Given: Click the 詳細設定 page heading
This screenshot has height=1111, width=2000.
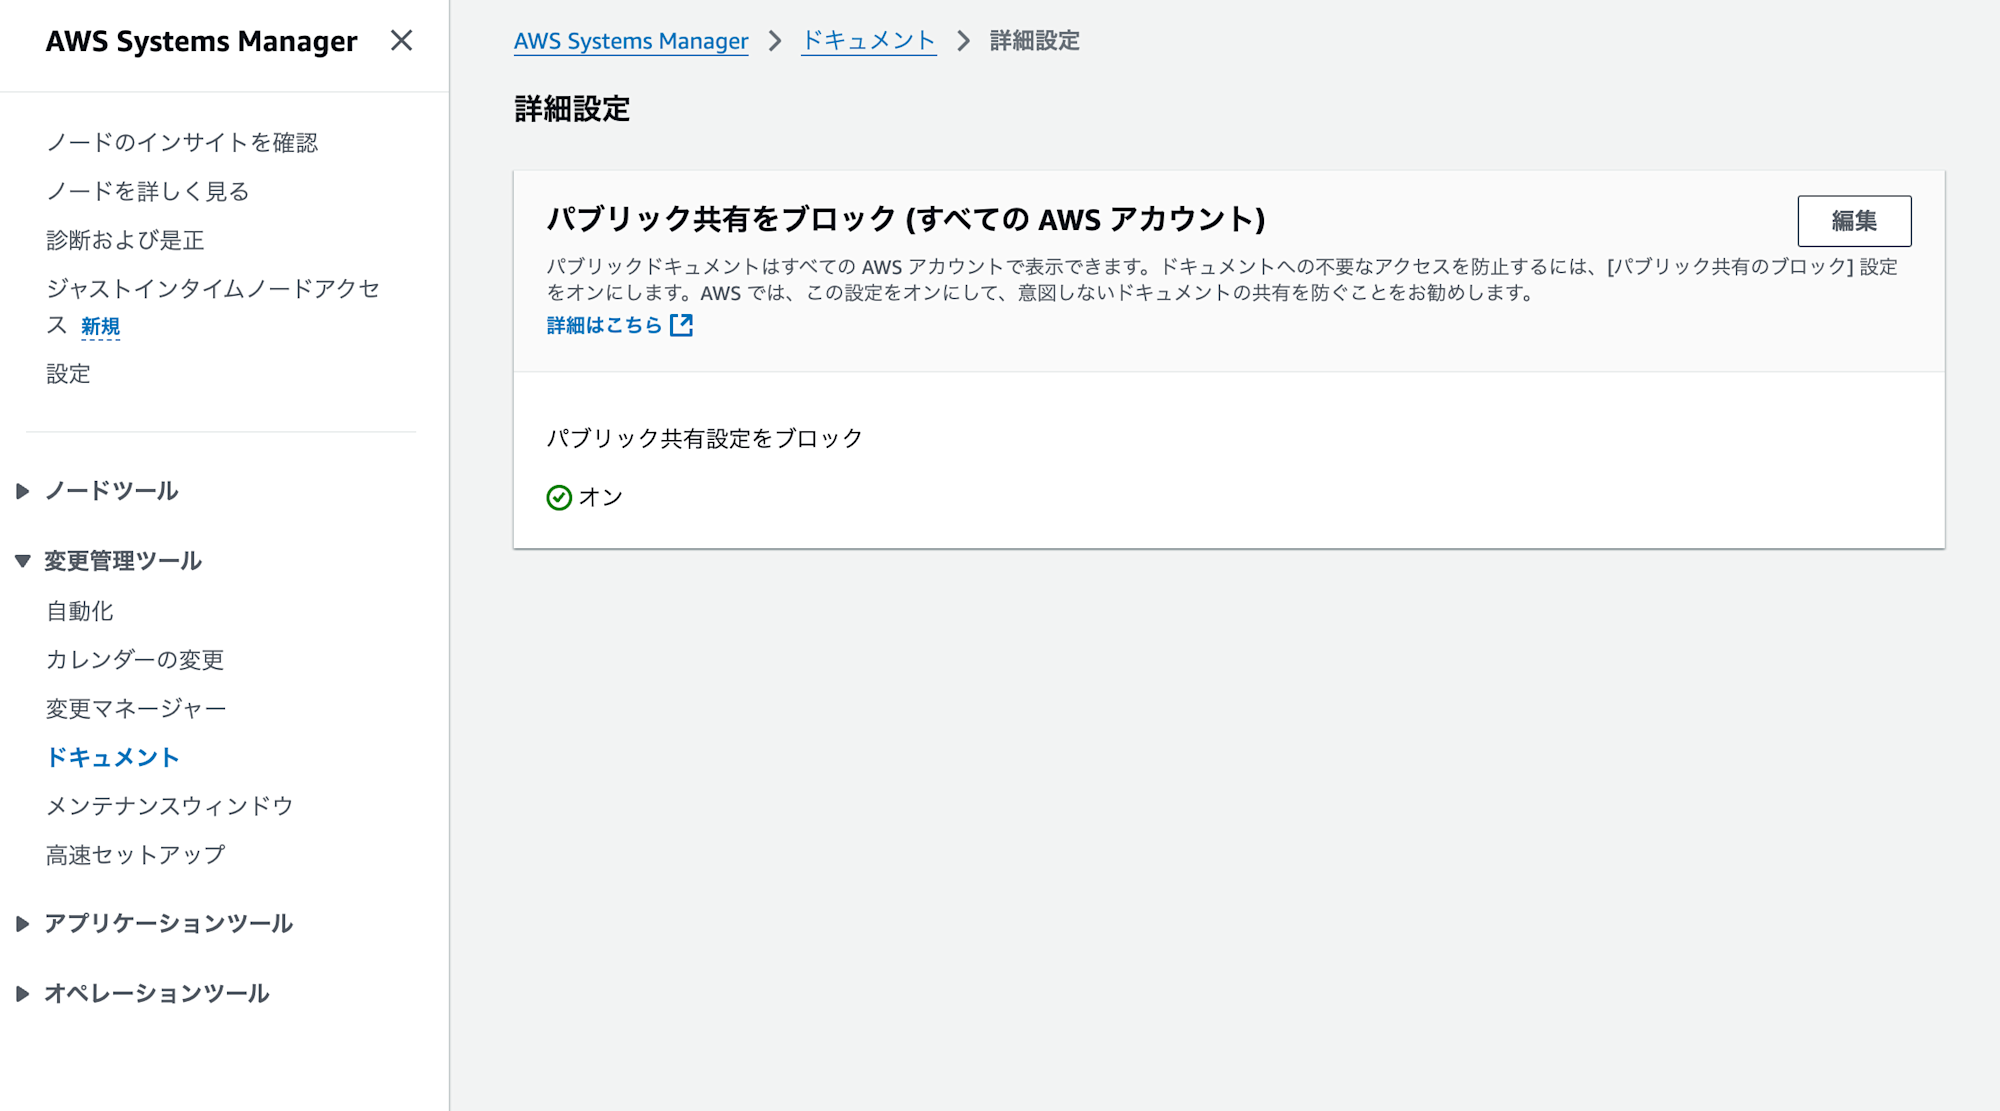Looking at the screenshot, I should (x=572, y=109).
